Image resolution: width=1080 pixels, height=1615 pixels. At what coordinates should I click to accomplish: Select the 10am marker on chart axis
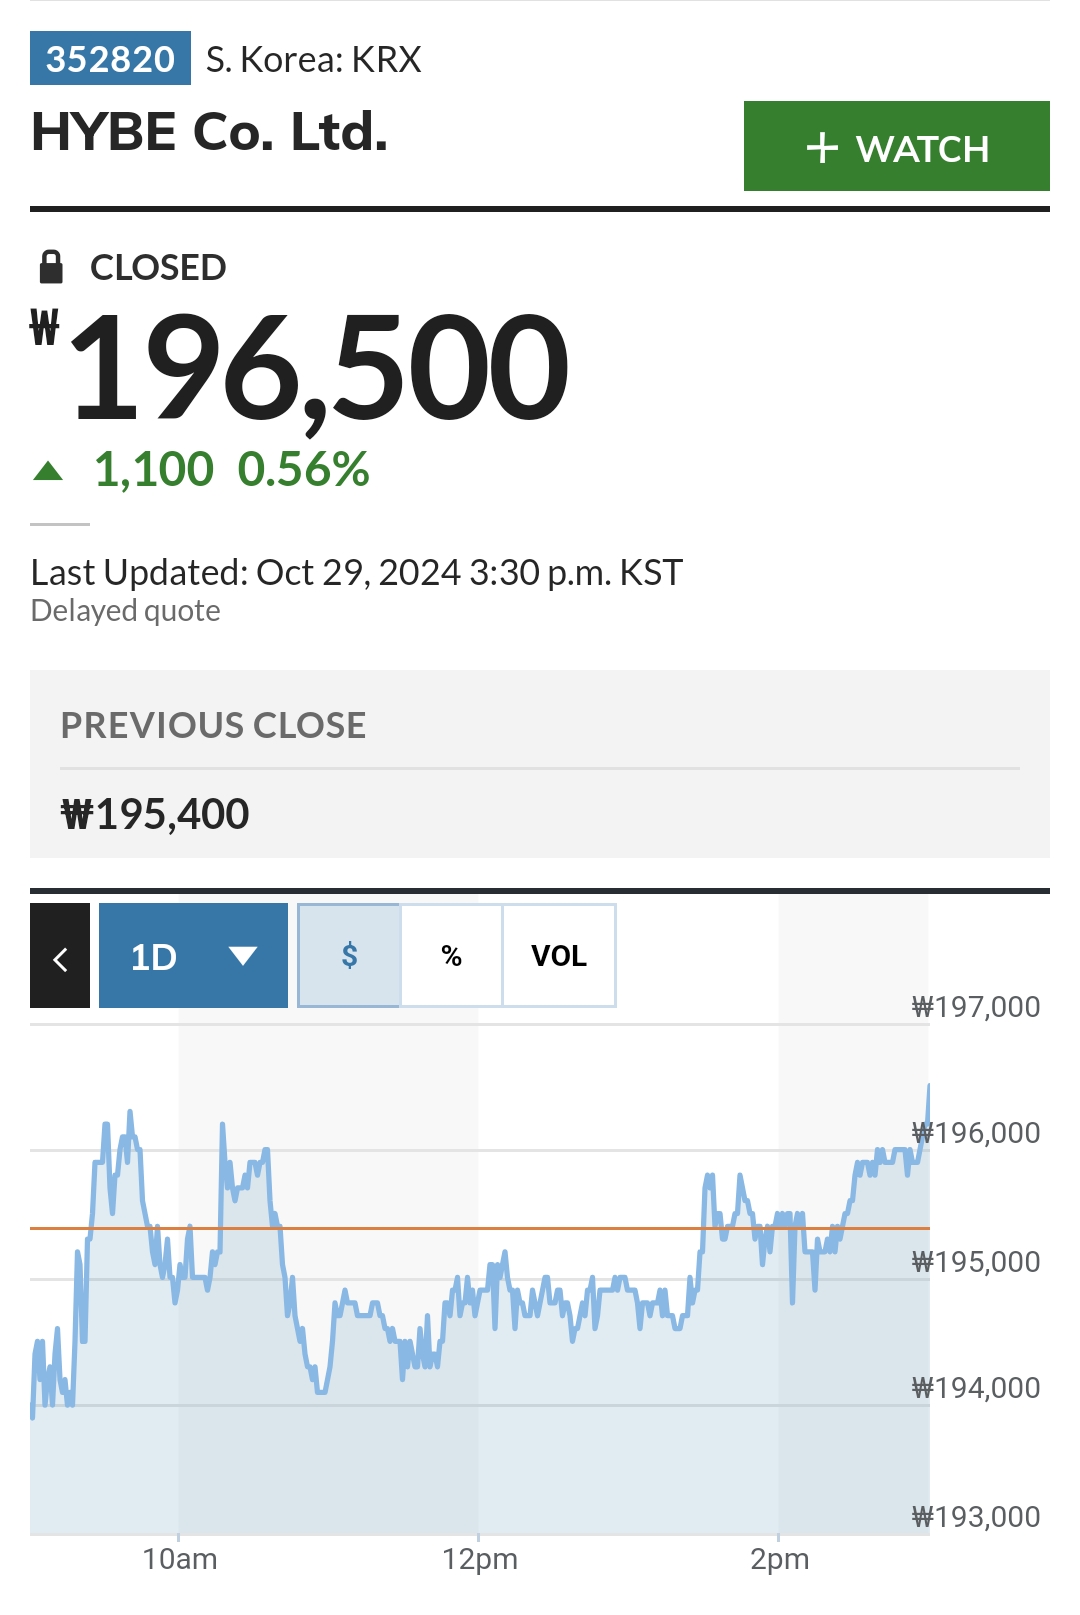[x=180, y=1558]
